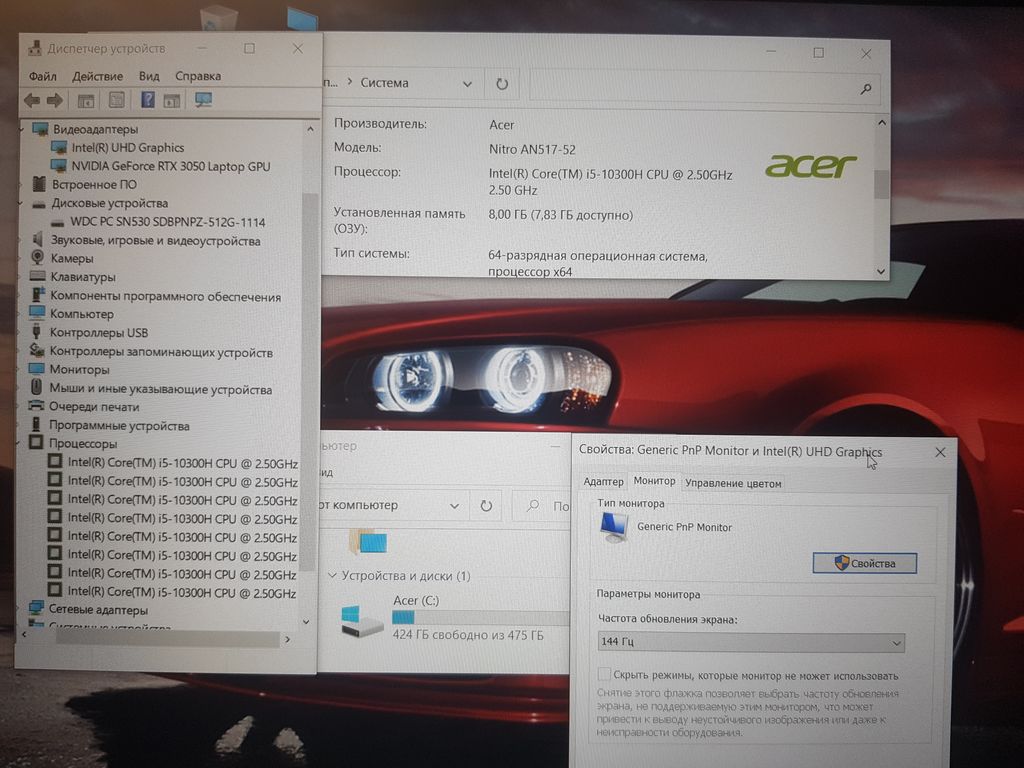Select the Acer (C:) drive icon

pos(361,621)
